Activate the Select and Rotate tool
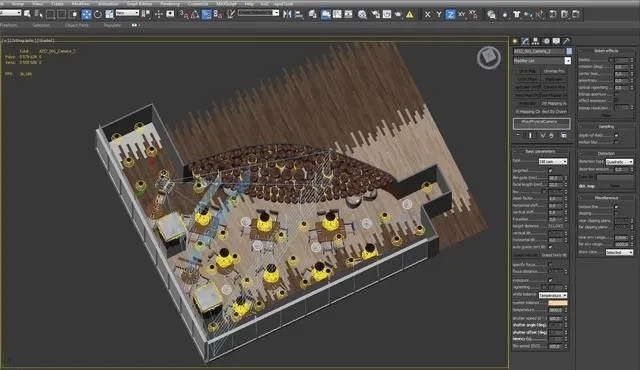Image resolution: width=640 pixels, height=370 pixels. (x=98, y=14)
